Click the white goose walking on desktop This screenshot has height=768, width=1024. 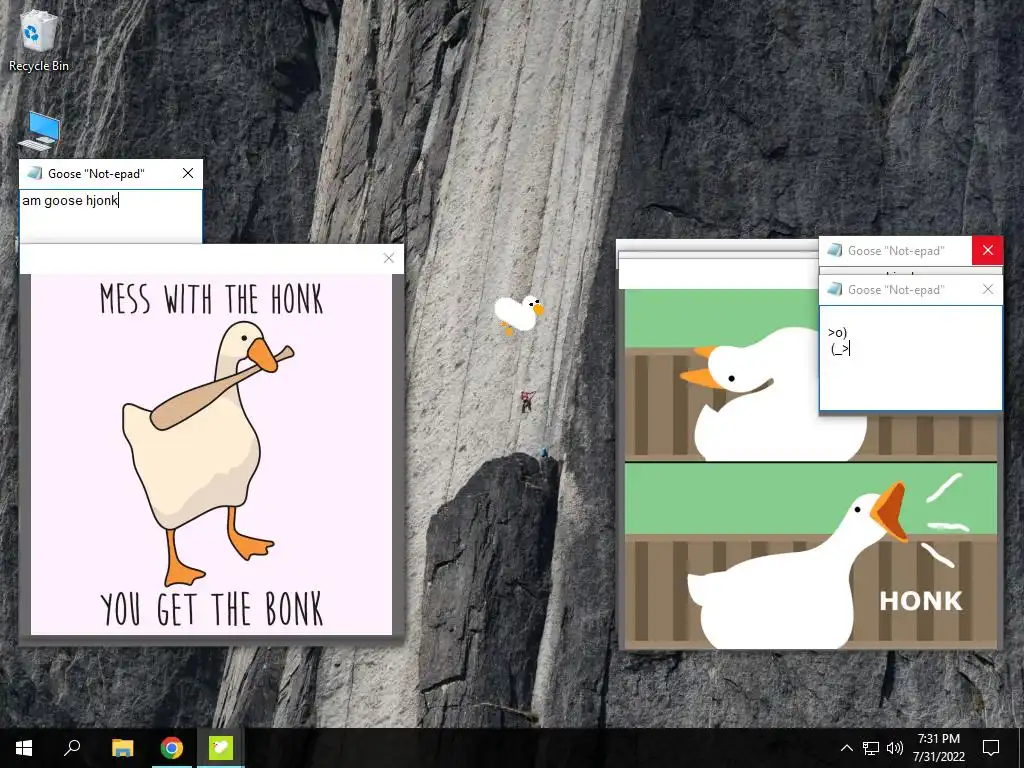(519, 313)
